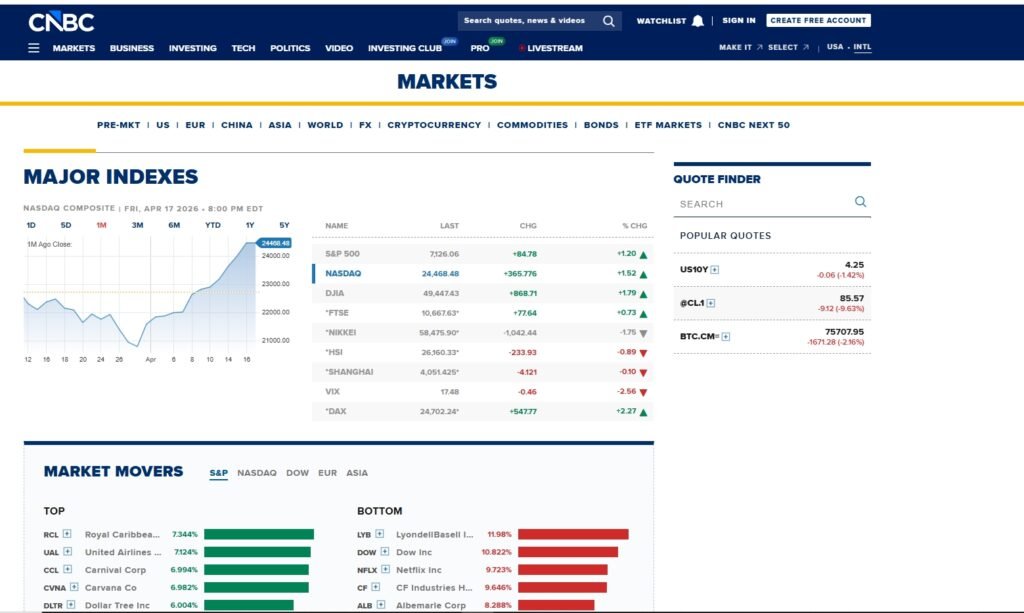Add US10Y to watchlist via plus icon
Viewport: 1024px width, 613px height.
coord(714,270)
